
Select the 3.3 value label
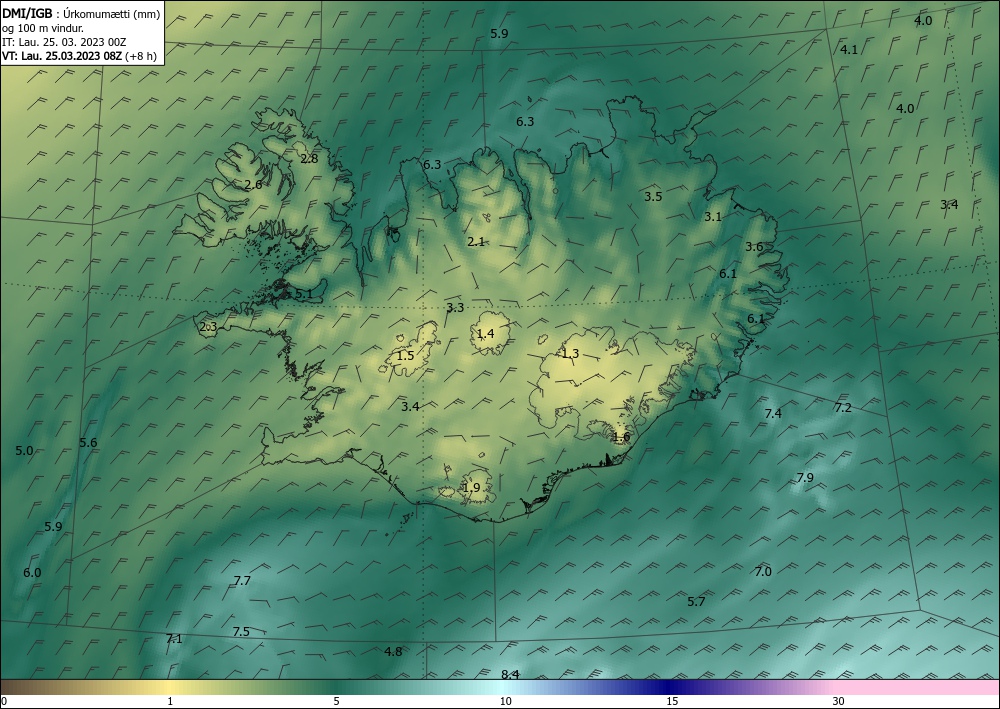[x=455, y=308]
